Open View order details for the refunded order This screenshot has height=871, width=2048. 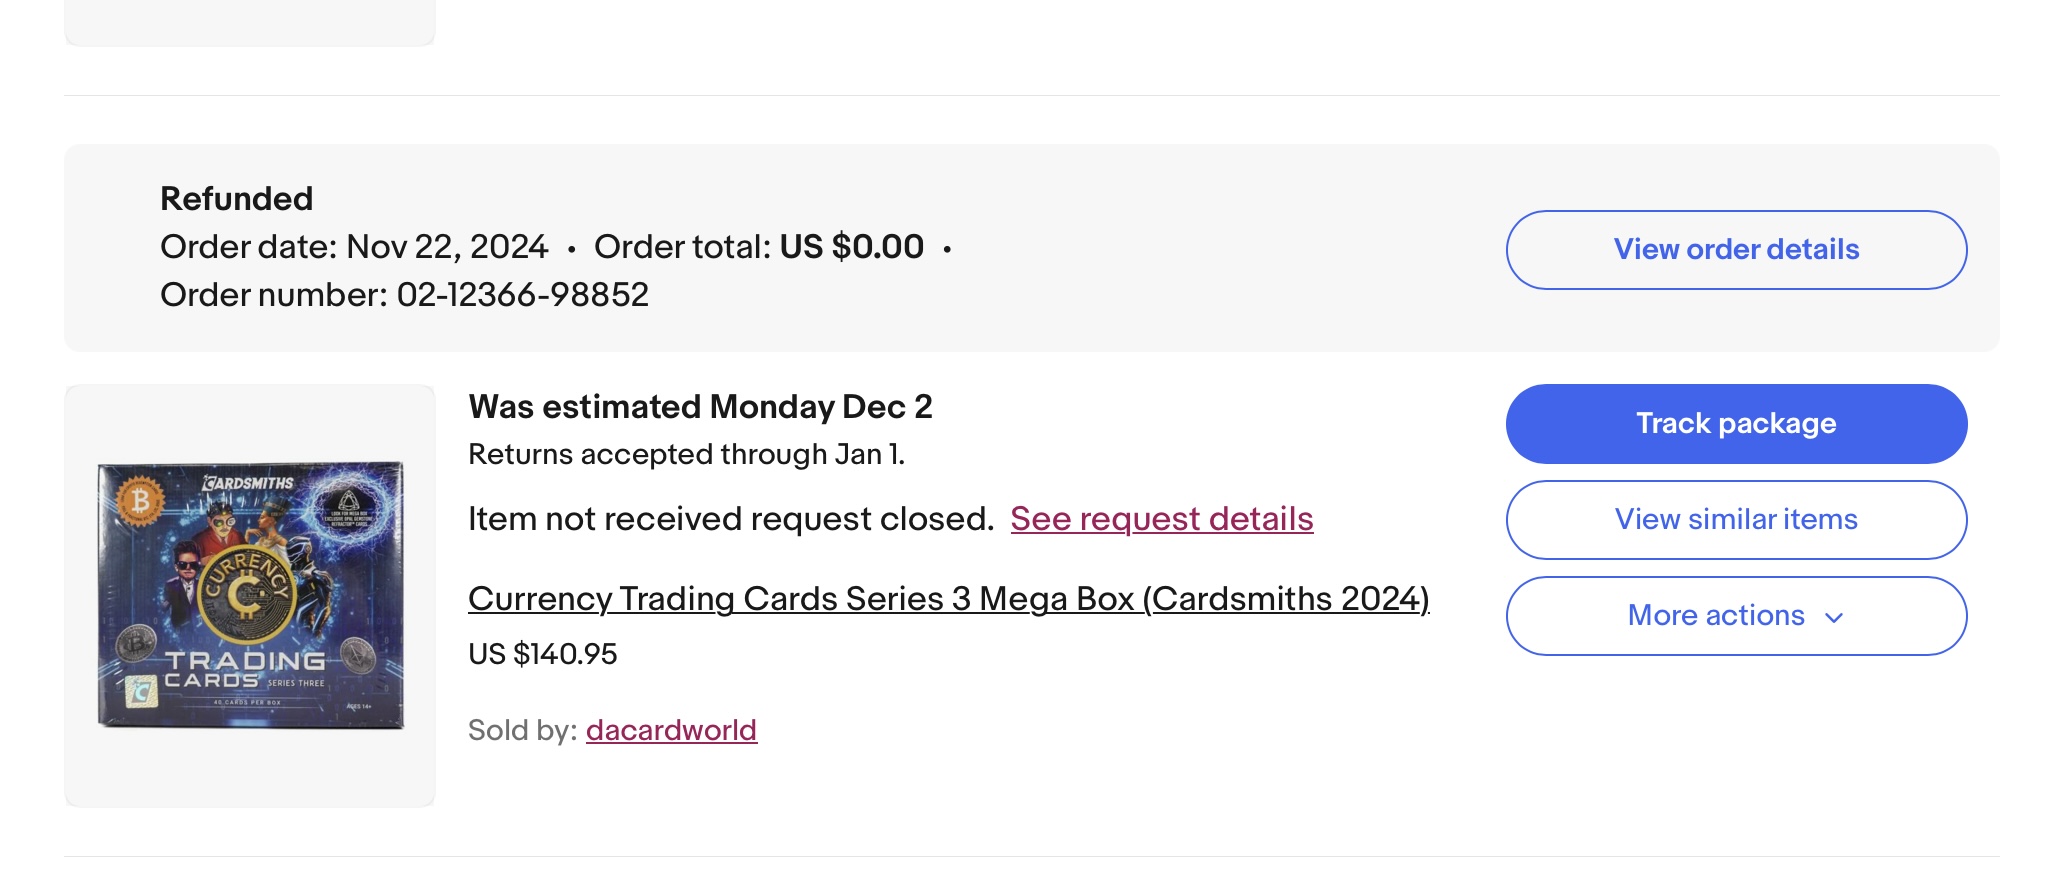pyautogui.click(x=1736, y=250)
